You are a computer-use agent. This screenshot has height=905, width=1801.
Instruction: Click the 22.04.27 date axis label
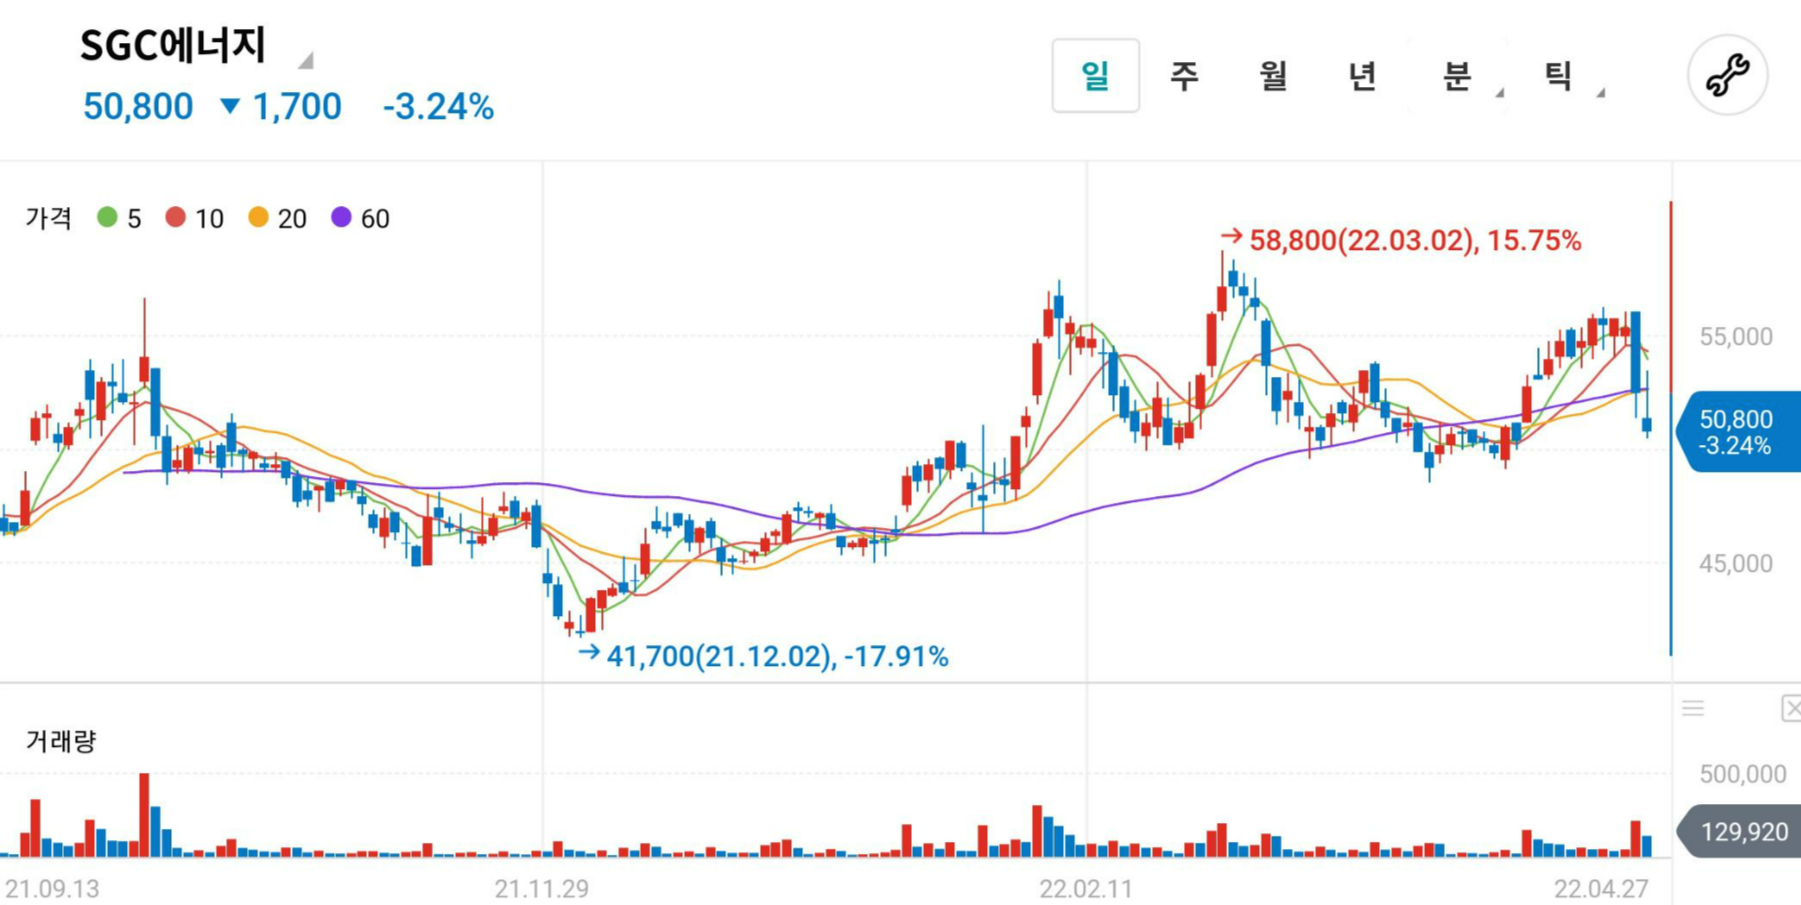[x=1601, y=888]
